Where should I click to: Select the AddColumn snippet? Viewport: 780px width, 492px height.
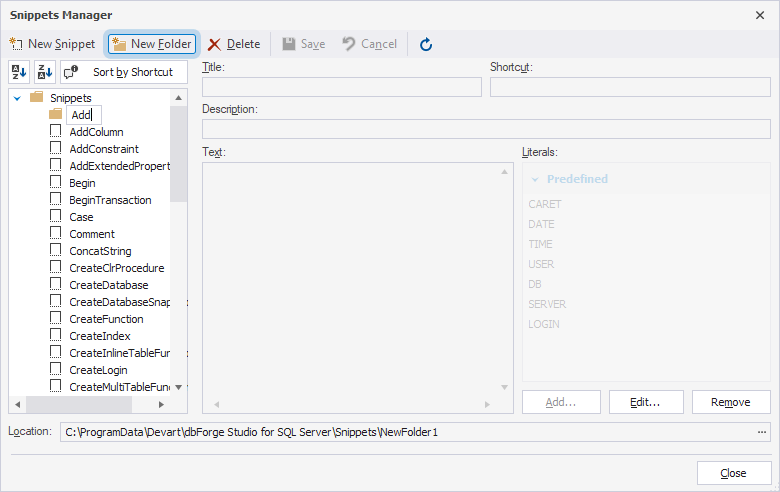[97, 132]
